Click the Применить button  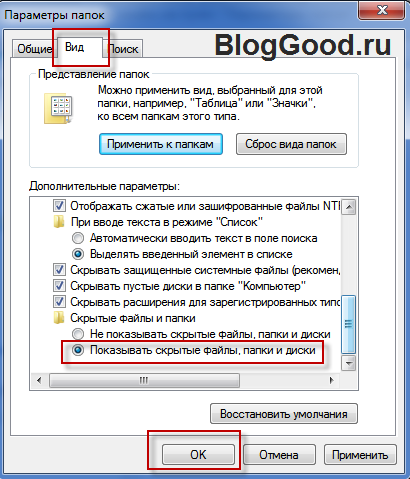(360, 455)
